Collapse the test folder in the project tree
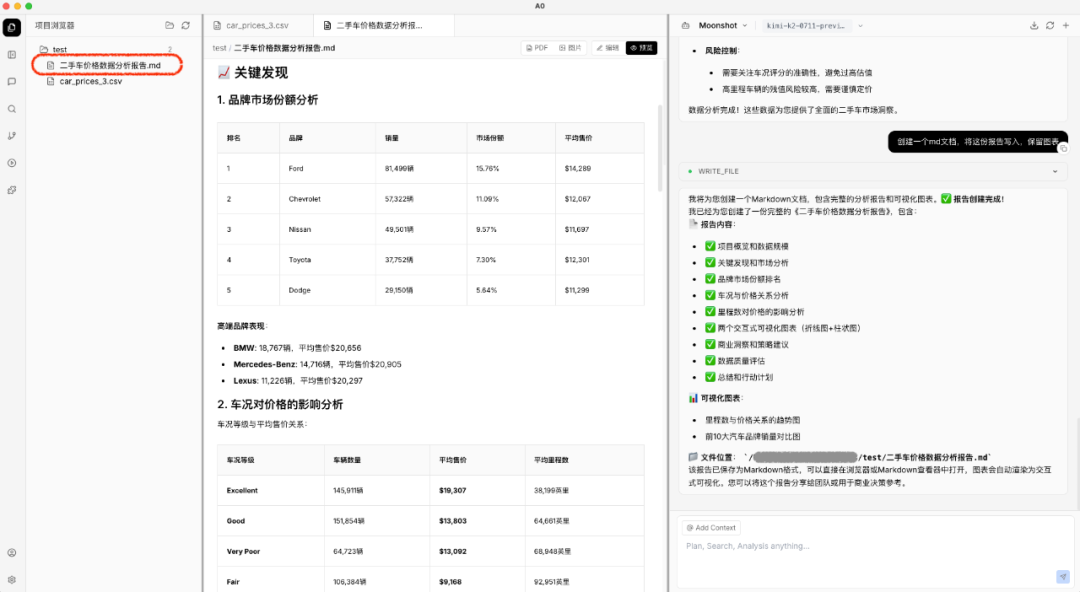Viewport: 1080px width, 592px height. (60, 50)
